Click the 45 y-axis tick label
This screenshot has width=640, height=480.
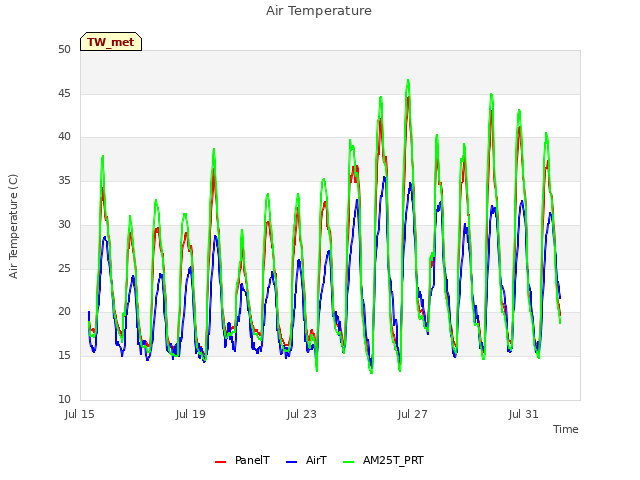[x=64, y=93]
